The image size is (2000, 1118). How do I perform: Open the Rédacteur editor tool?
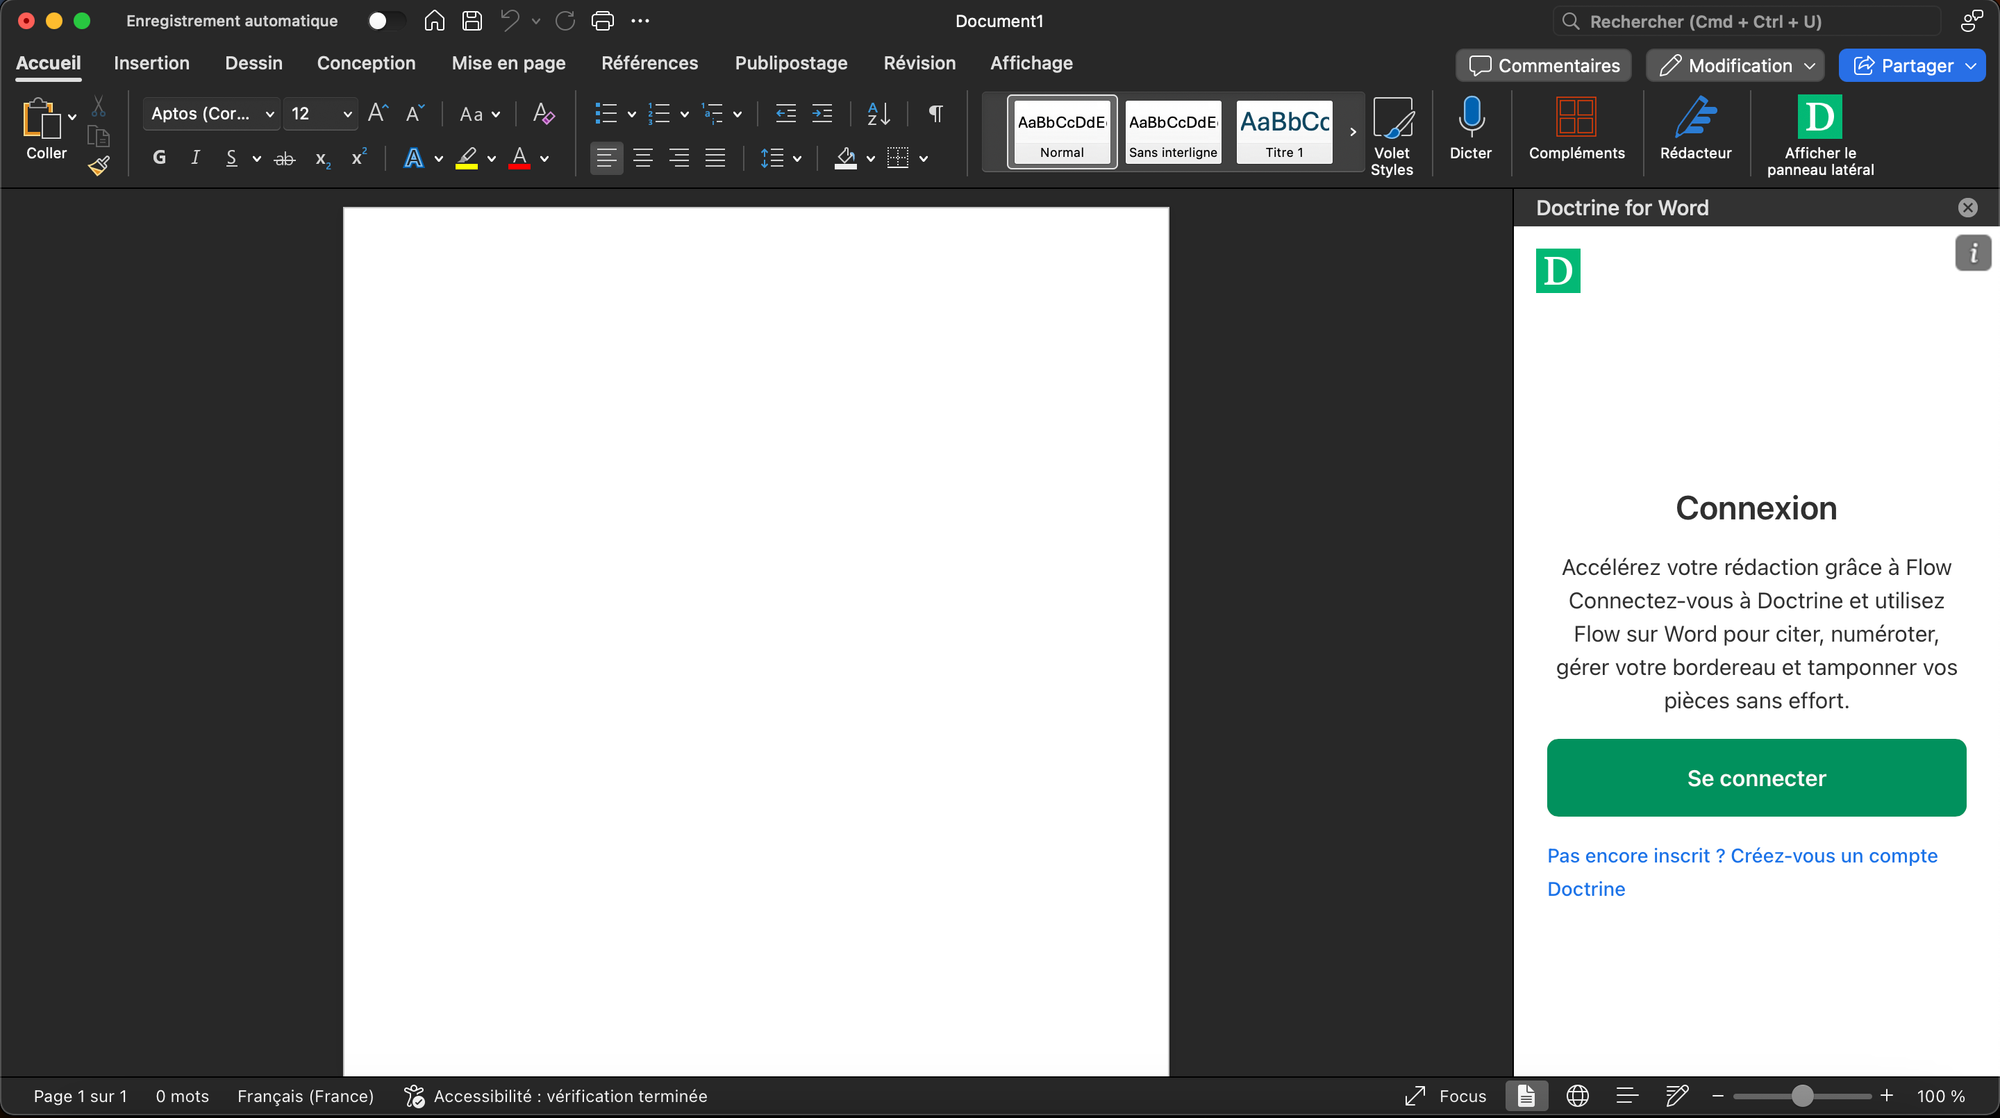pyautogui.click(x=1695, y=118)
